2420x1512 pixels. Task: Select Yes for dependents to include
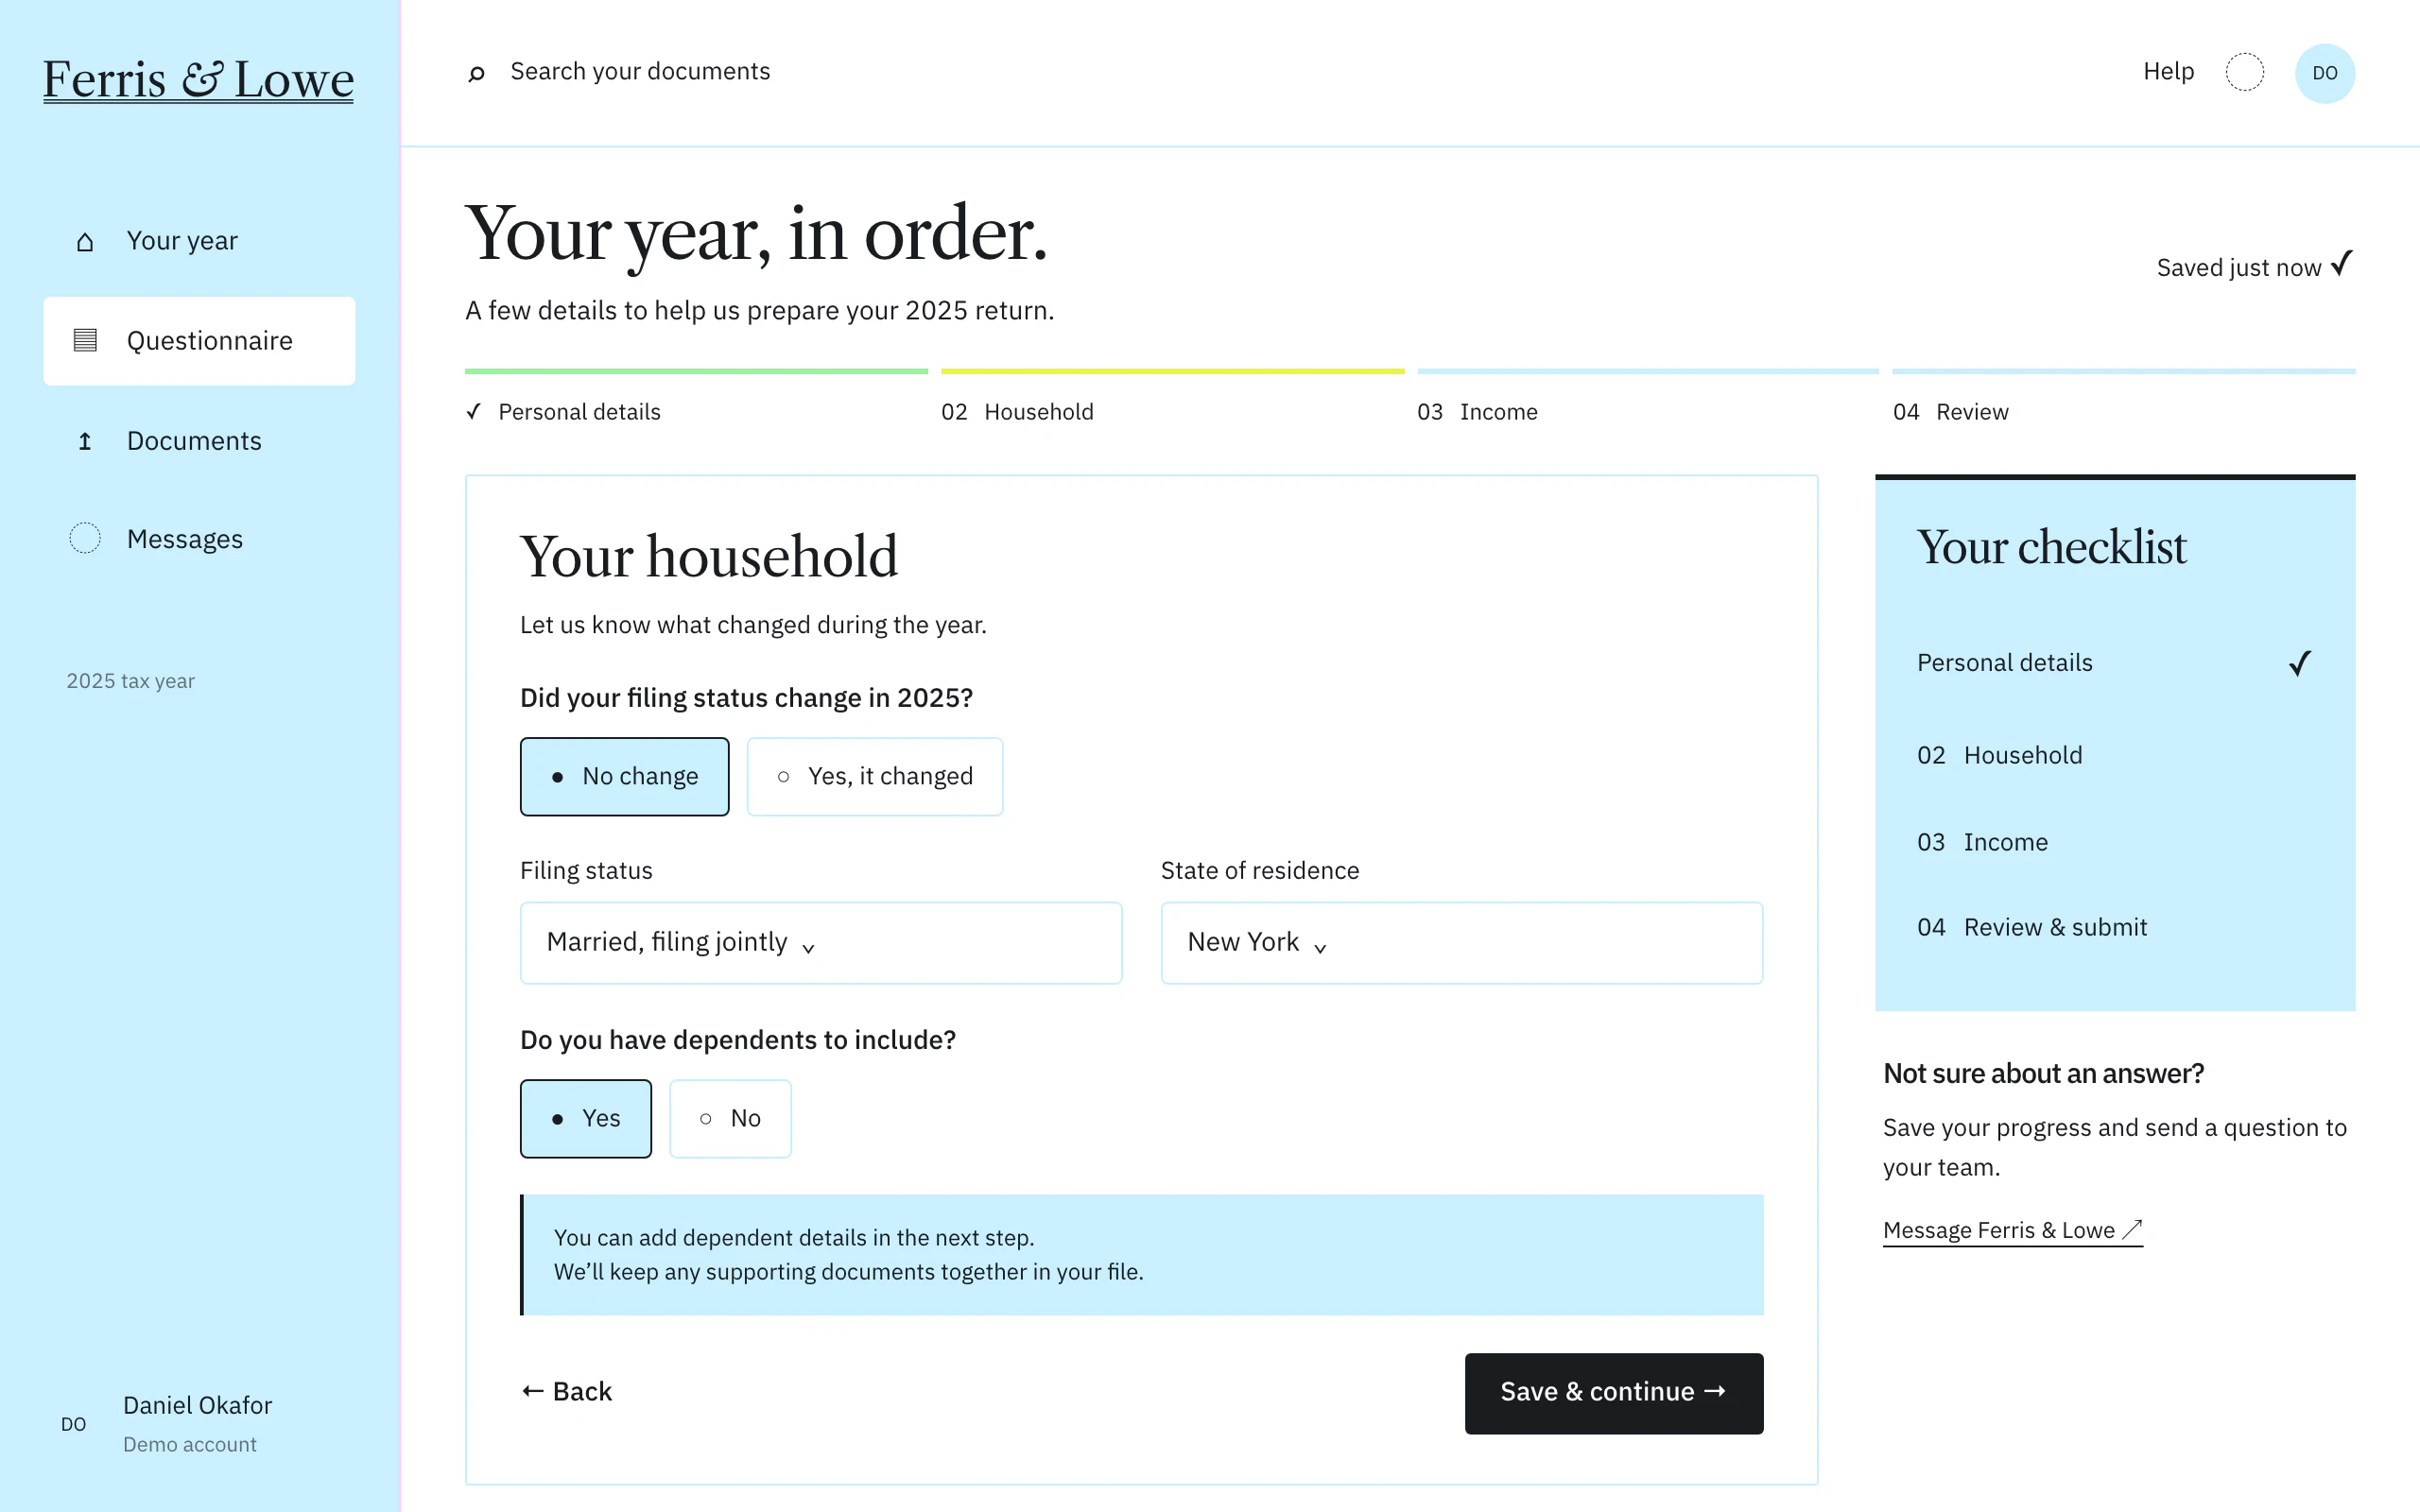click(x=586, y=1118)
